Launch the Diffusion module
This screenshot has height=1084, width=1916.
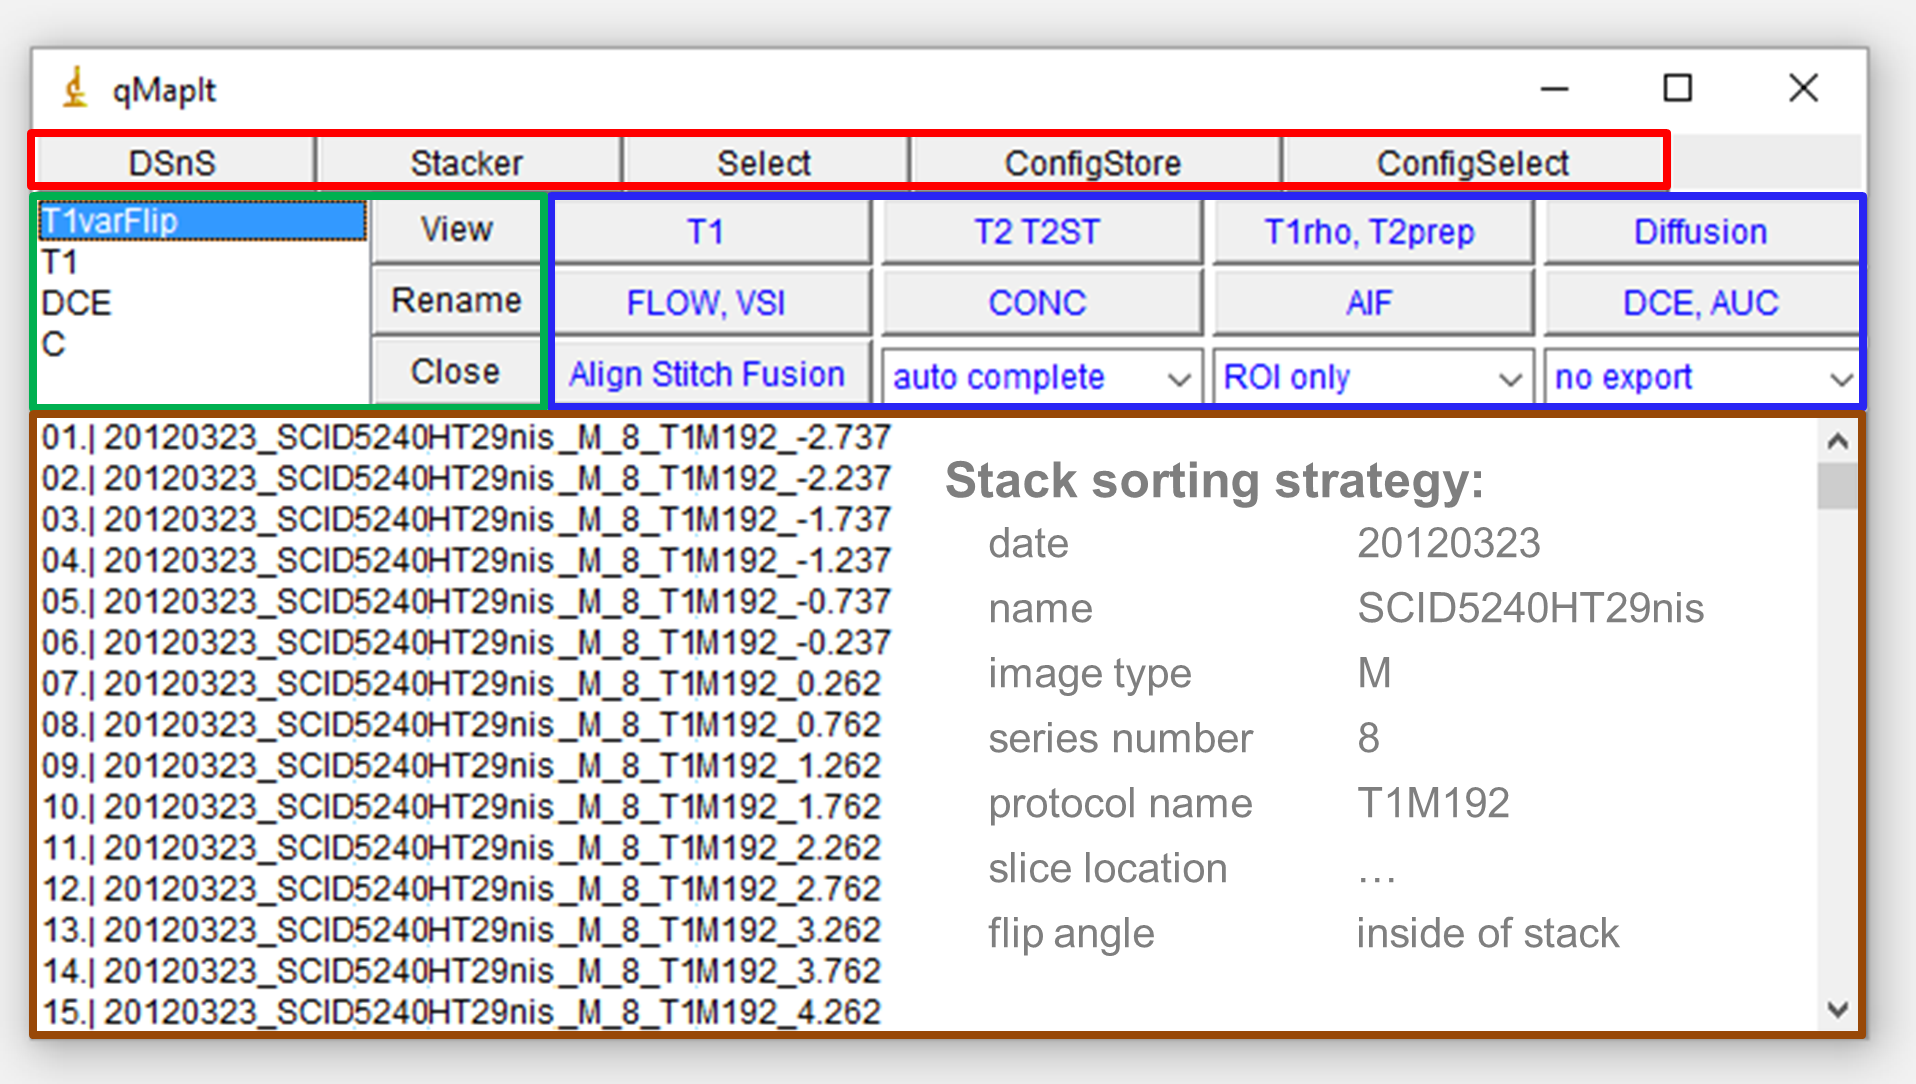click(x=1700, y=232)
